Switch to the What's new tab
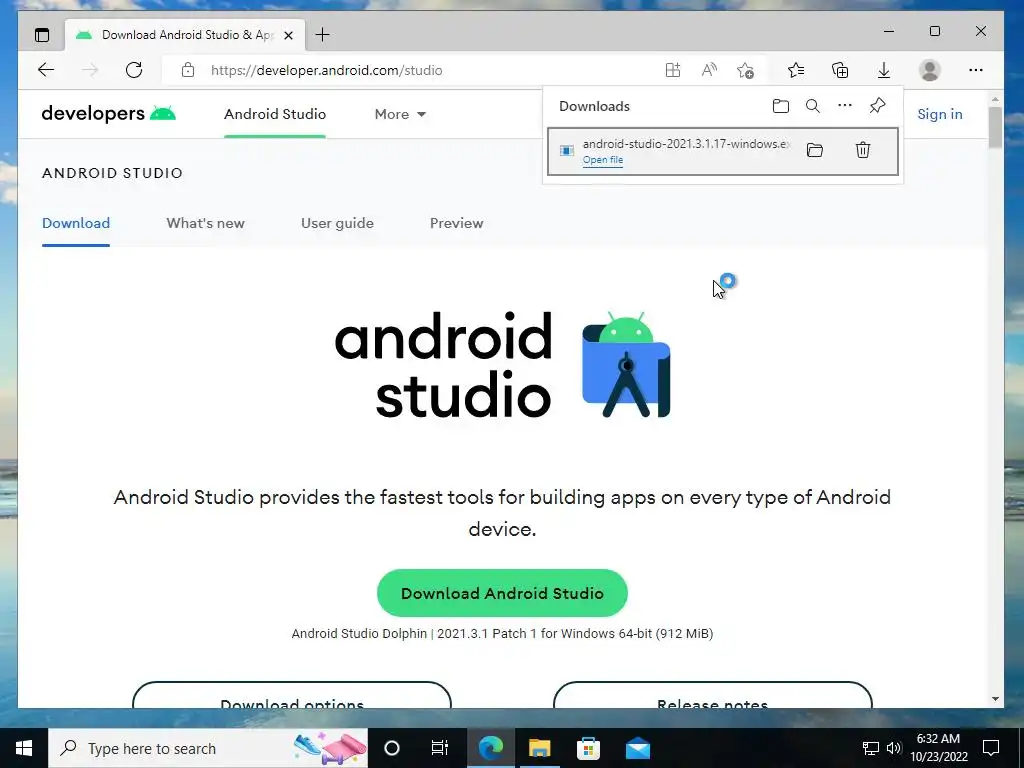 pyautogui.click(x=205, y=223)
